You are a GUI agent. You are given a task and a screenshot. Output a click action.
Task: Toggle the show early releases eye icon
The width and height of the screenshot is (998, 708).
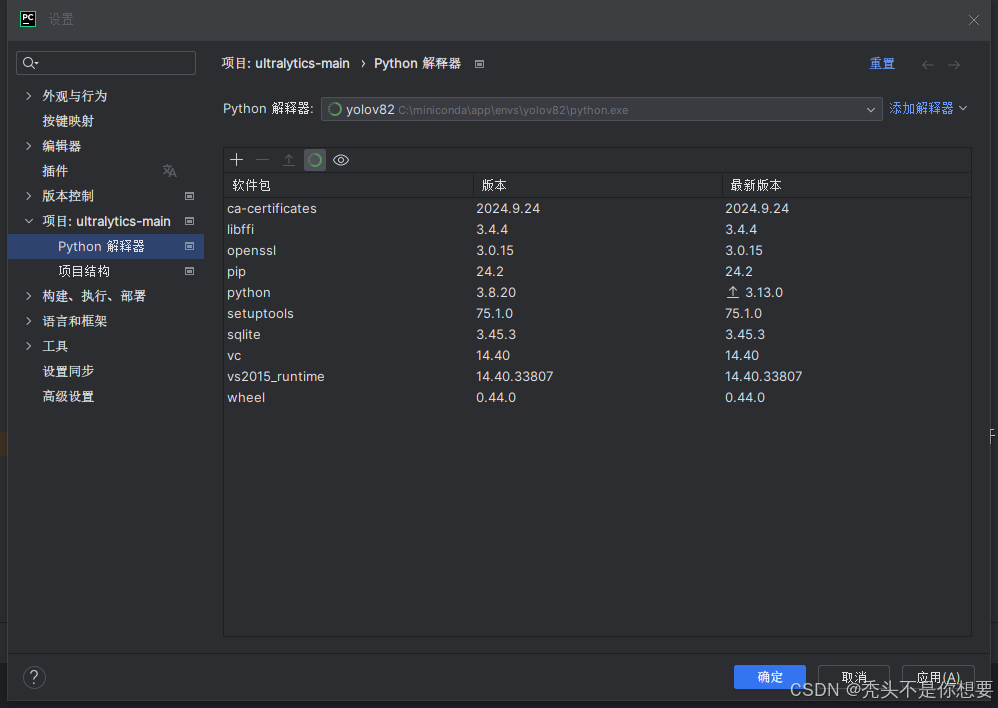click(x=341, y=160)
